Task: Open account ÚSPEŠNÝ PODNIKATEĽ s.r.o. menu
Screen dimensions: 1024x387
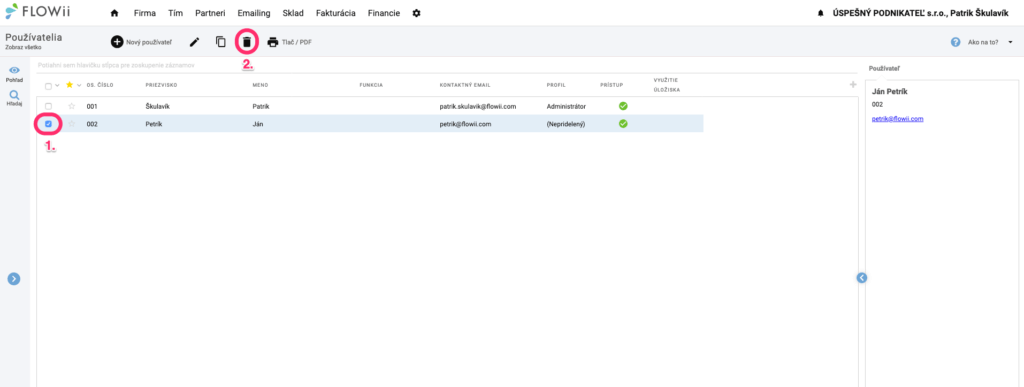Action: coord(920,13)
